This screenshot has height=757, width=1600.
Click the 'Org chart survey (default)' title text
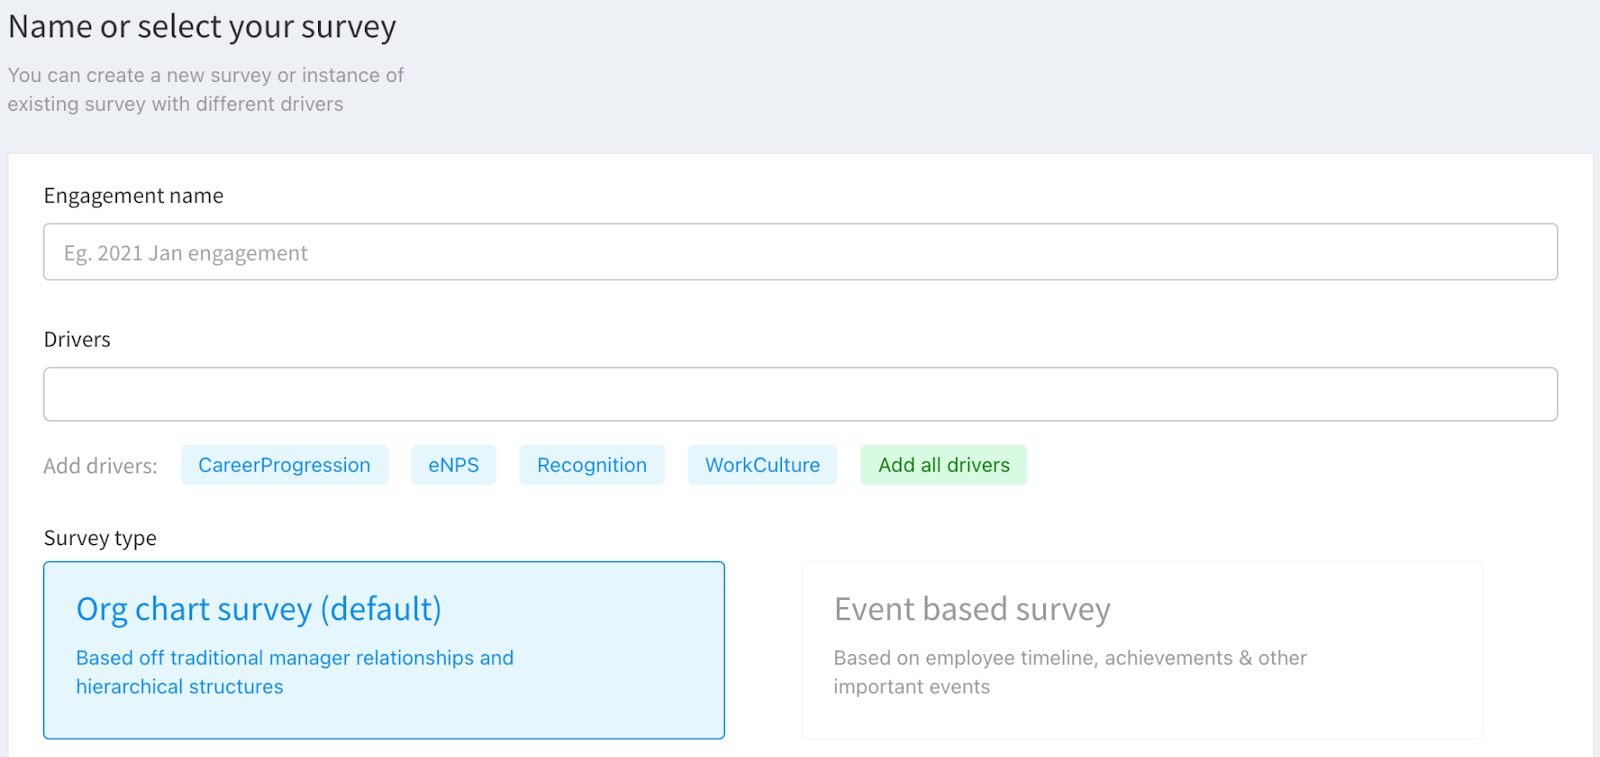[x=259, y=609]
